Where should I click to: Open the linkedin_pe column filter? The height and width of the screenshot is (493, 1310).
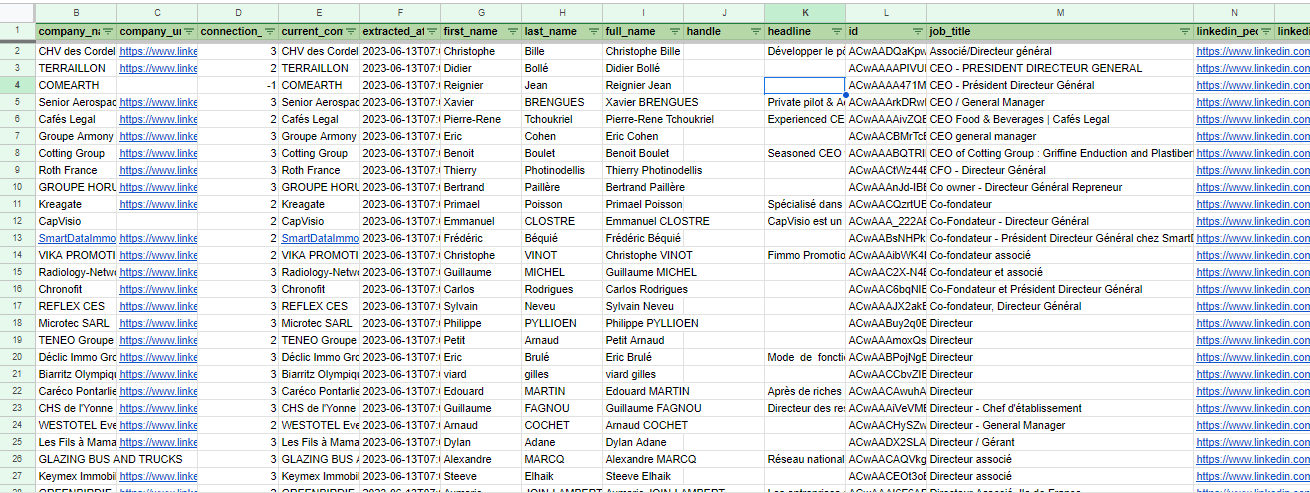coord(1266,31)
